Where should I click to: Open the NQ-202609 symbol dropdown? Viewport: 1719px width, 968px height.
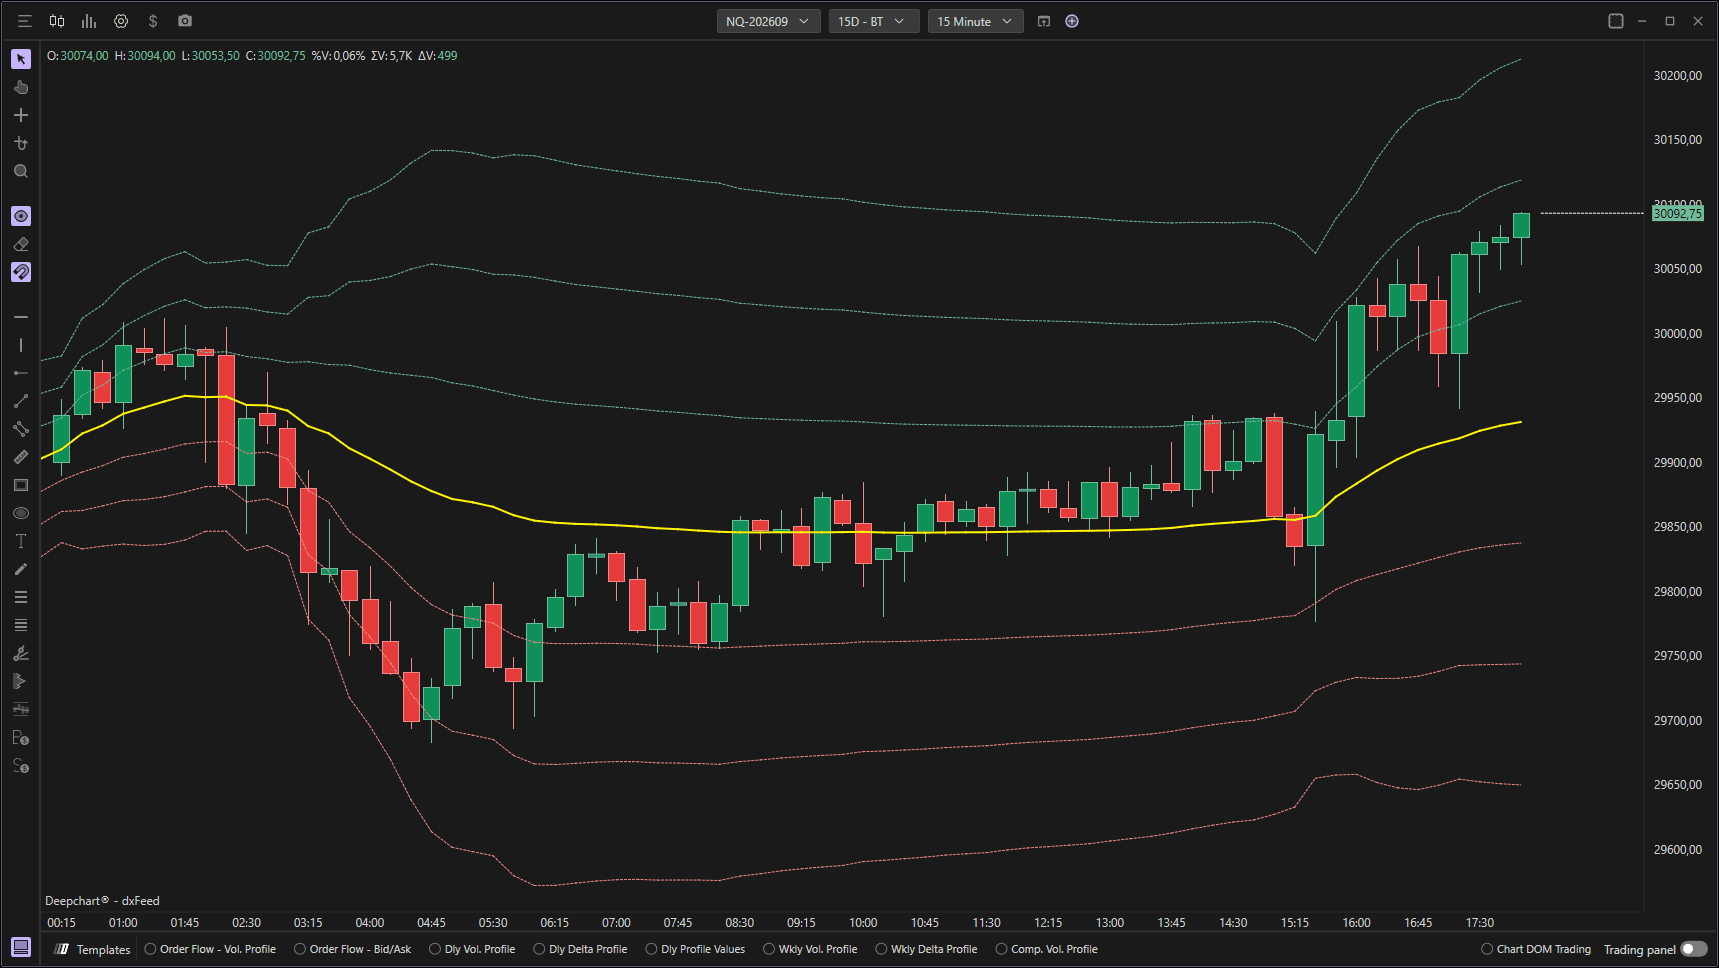point(768,21)
